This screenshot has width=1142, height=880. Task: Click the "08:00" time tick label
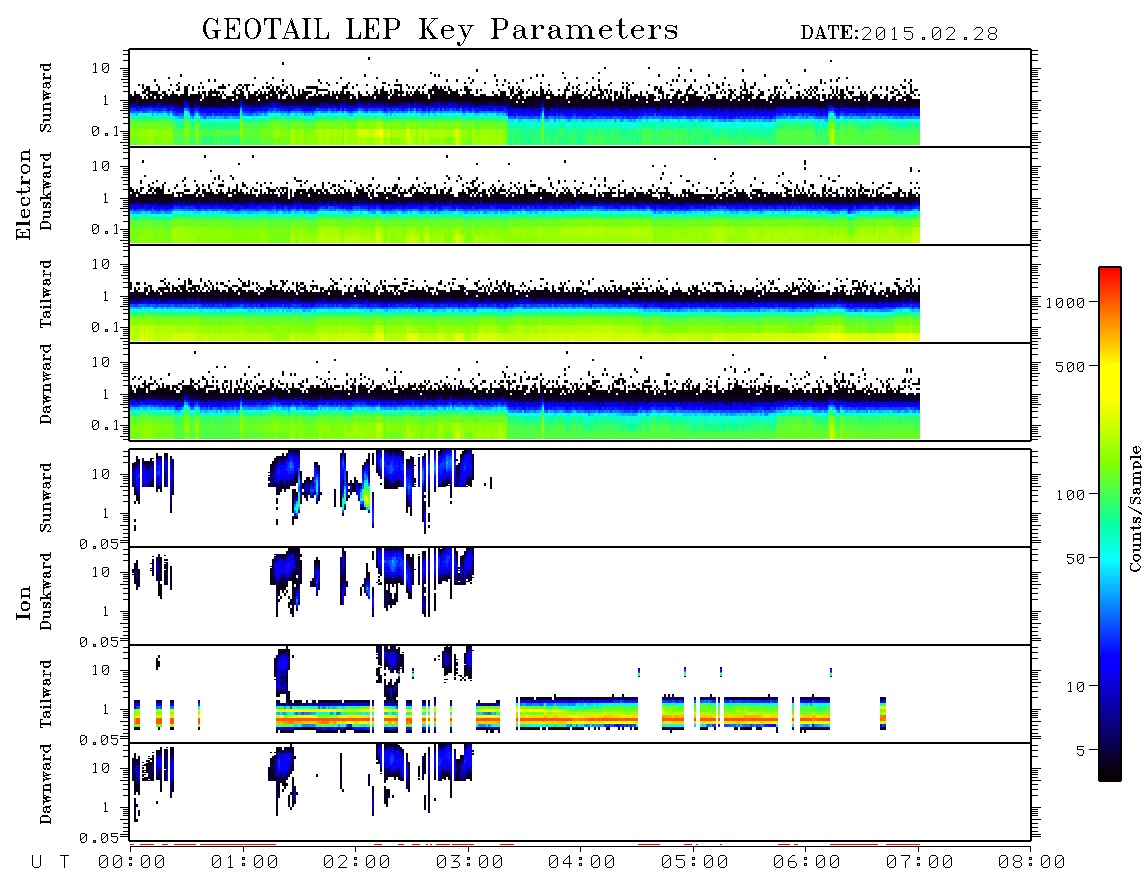[1031, 863]
